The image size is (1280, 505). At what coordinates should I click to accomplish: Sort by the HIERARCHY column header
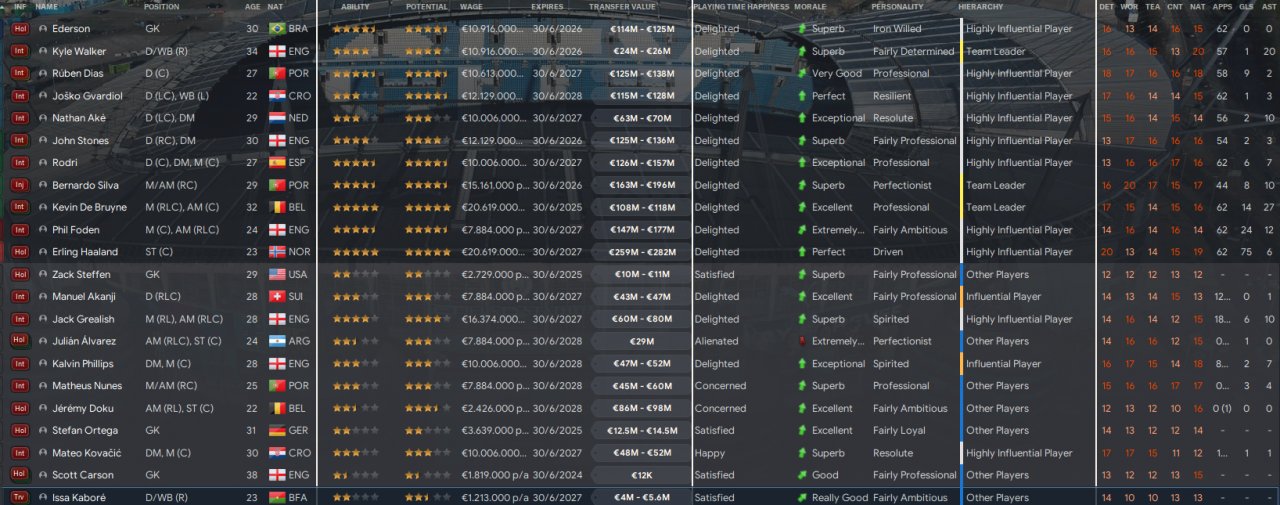pyautogui.click(x=980, y=7)
